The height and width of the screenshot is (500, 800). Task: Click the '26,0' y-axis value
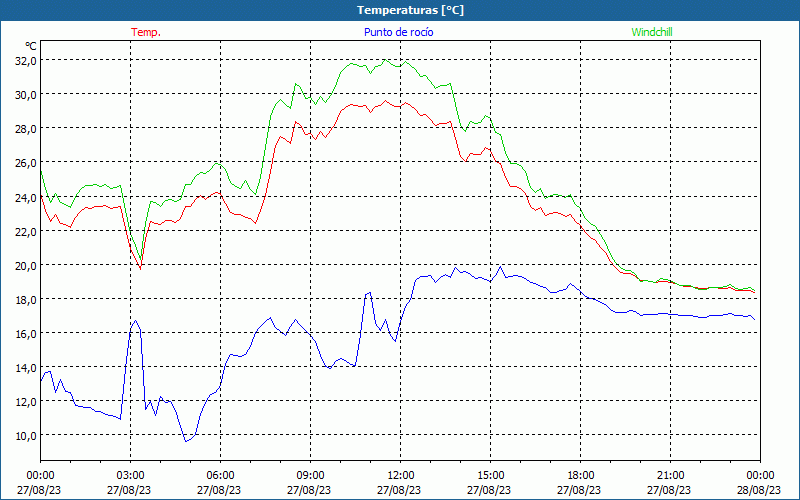click(x=26, y=163)
